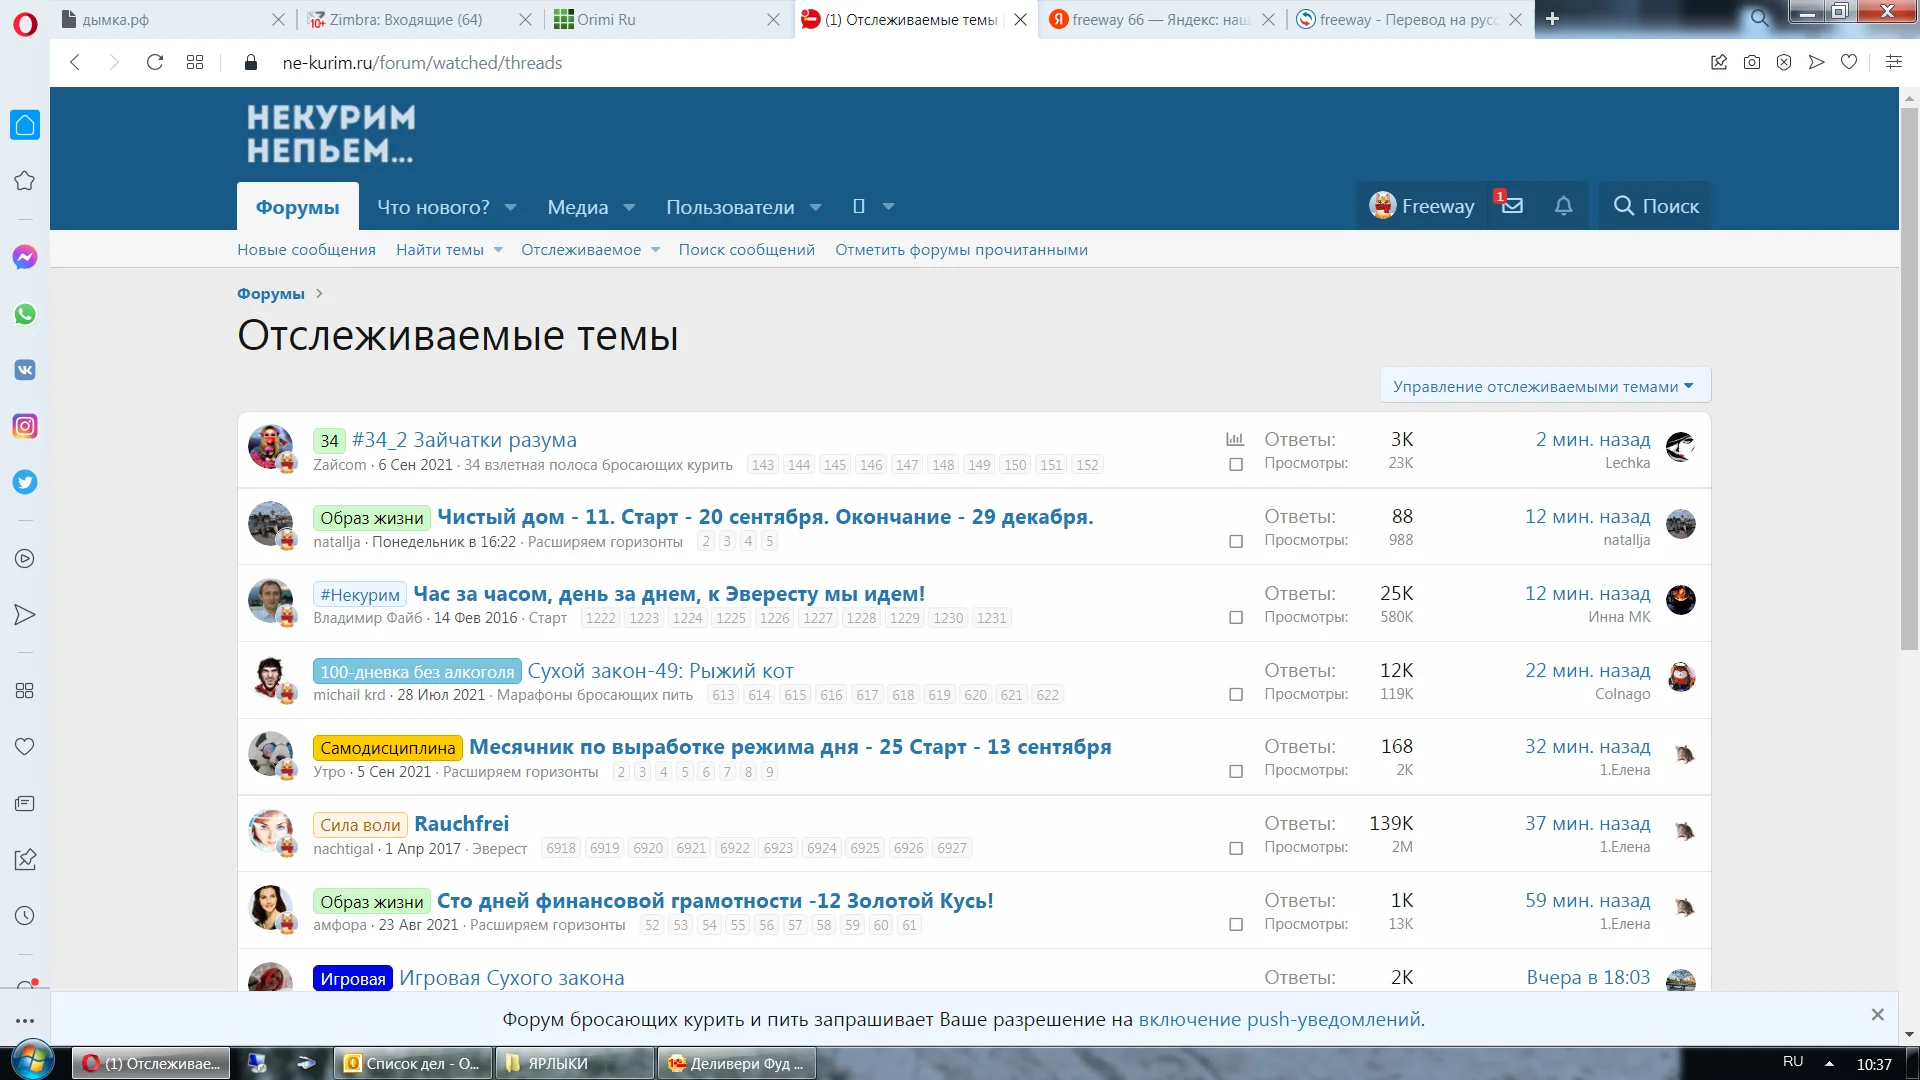The image size is (1920, 1080).
Task: Open the notifications bell
Action: pos(1563,206)
